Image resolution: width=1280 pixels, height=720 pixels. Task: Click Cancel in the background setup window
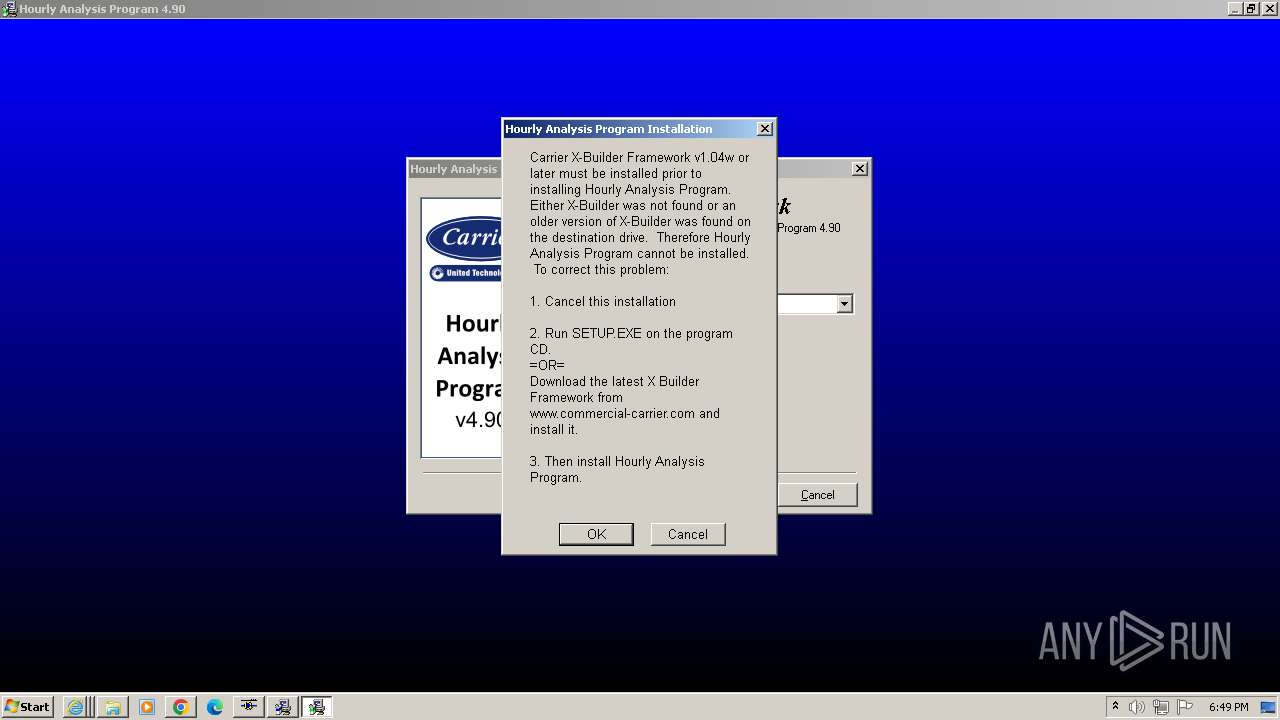point(817,495)
